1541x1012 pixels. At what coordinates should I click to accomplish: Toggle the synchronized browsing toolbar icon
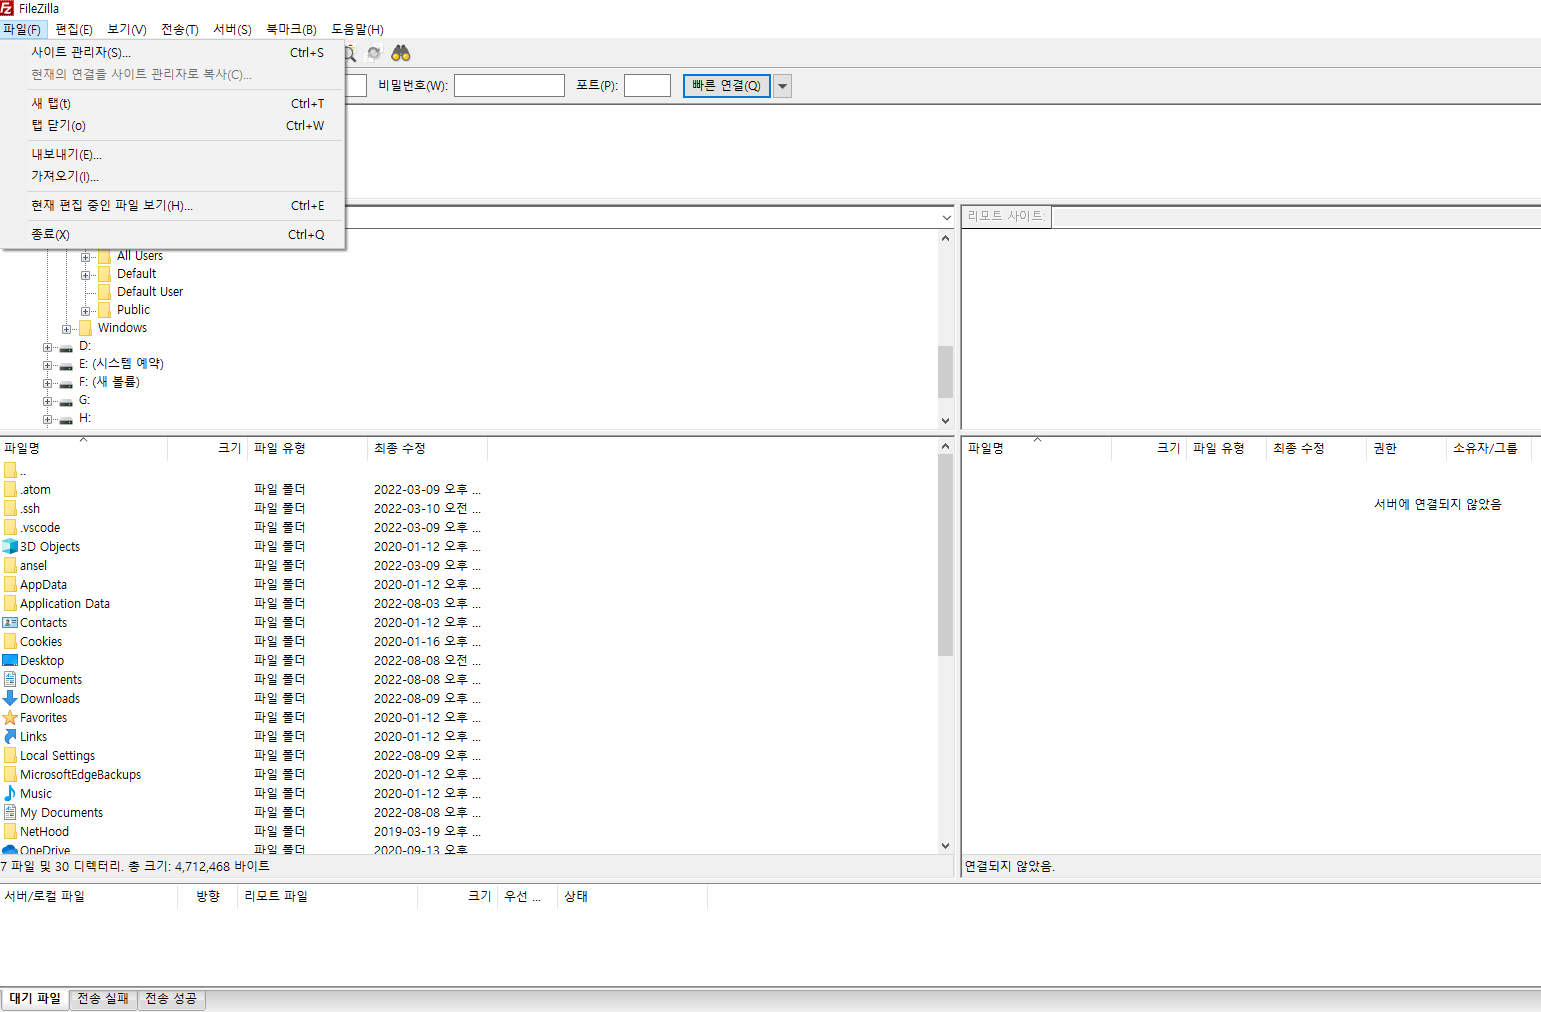(x=374, y=53)
